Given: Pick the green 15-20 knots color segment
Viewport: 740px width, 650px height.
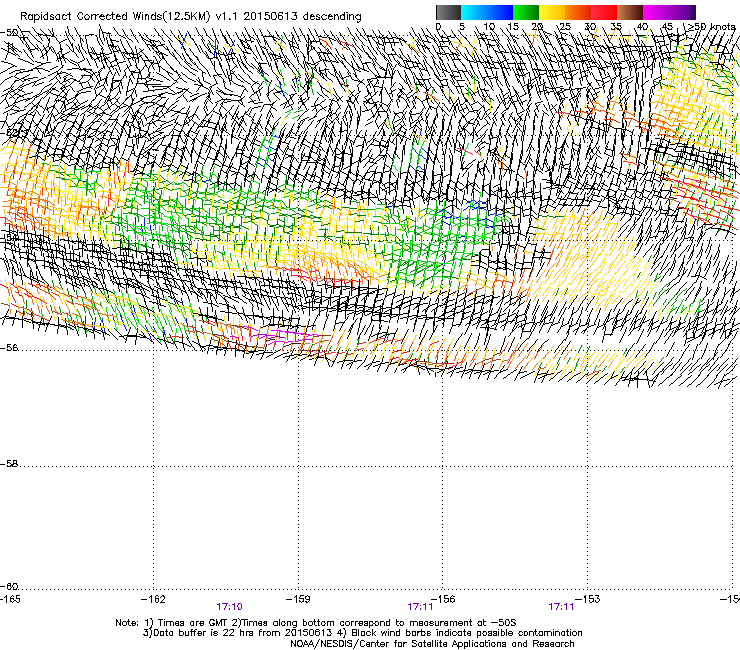Looking at the screenshot, I should [x=526, y=12].
